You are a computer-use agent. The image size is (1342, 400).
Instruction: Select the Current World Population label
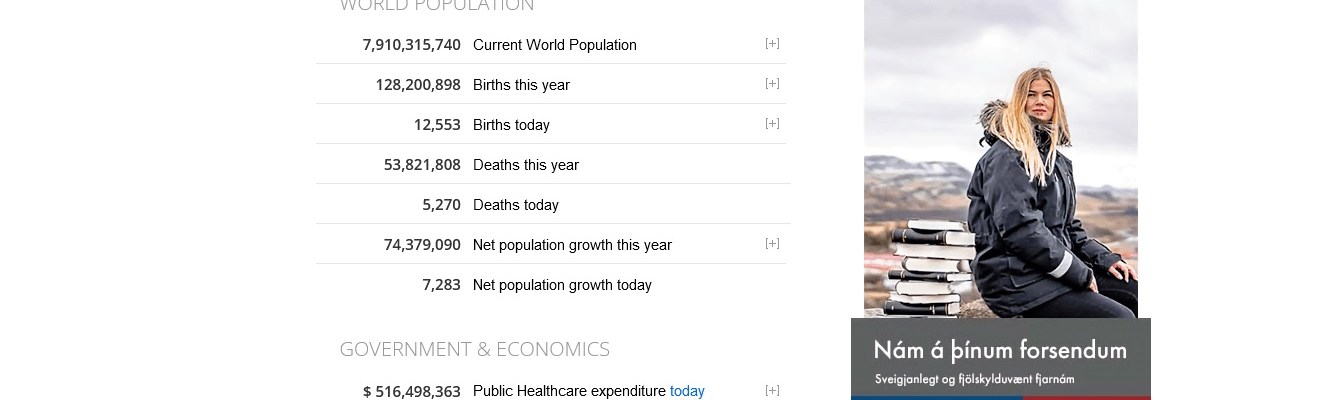pos(554,45)
